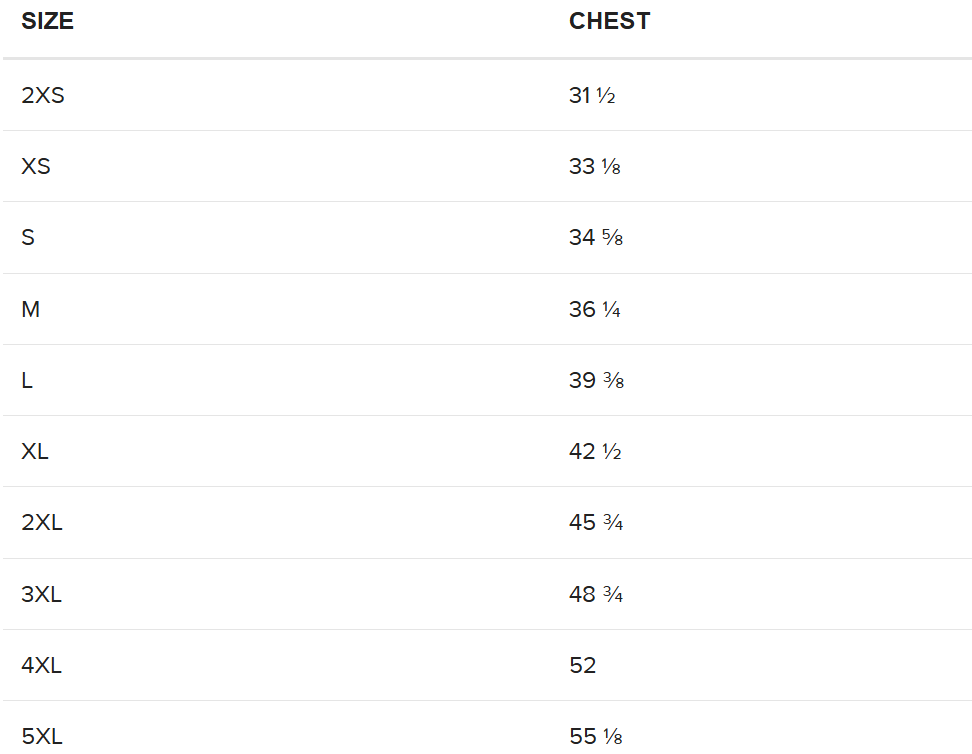The width and height of the screenshot is (972, 754).
Task: Select the 36 ¼ chest value
Action: tap(595, 310)
